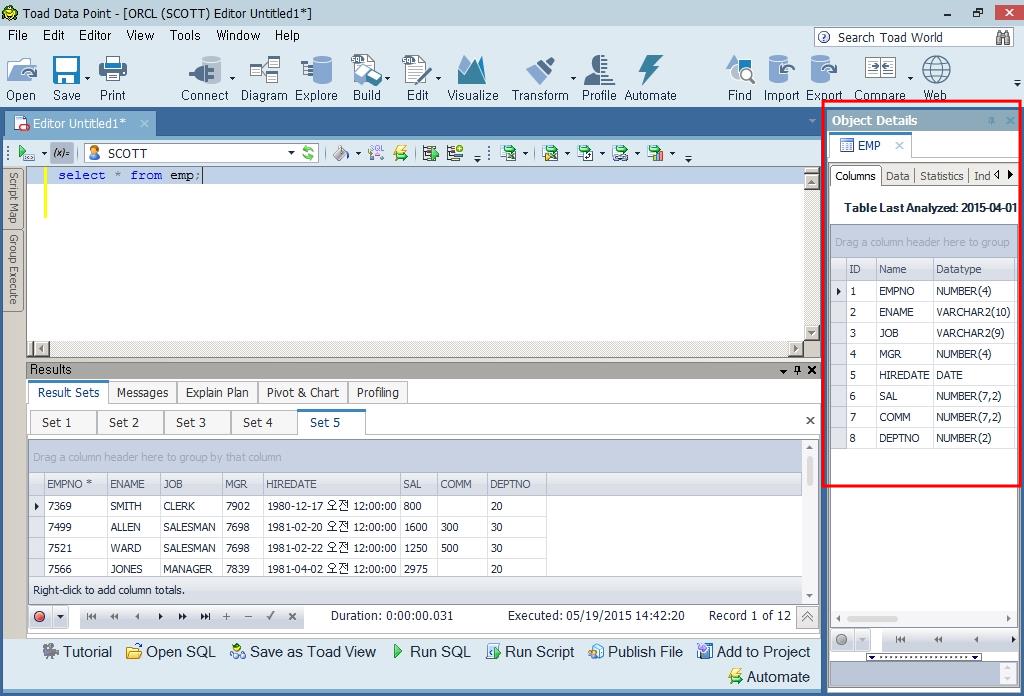Expand the SCOTT schema dropdown
Viewport: 1024px width, 696px height.
coord(291,153)
